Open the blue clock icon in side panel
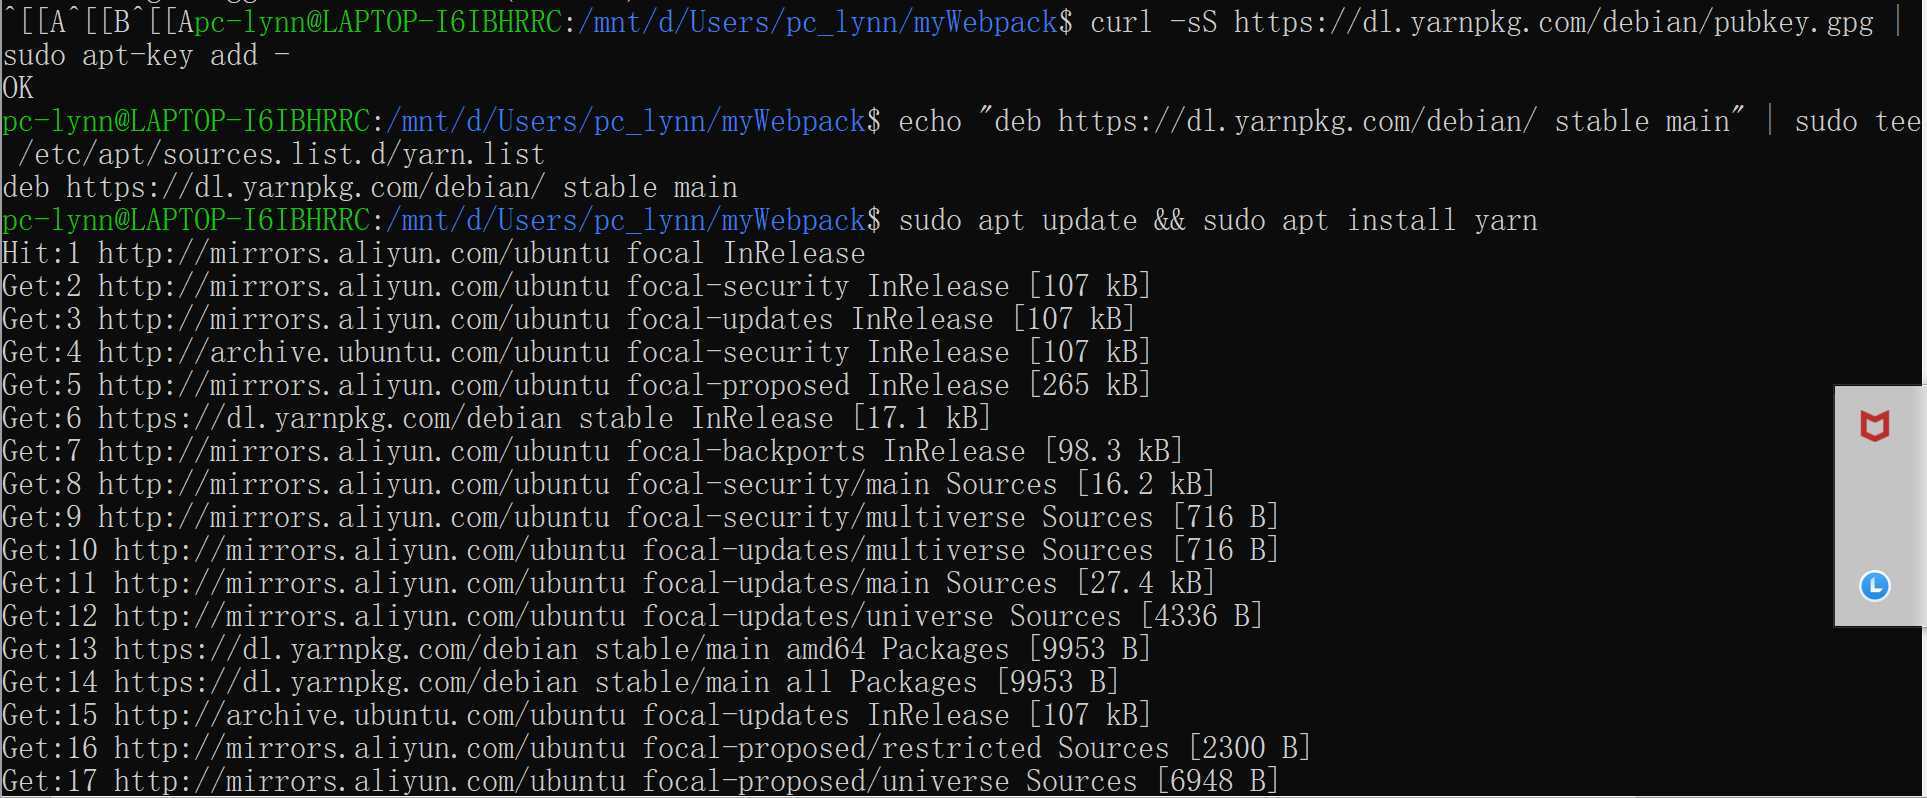The height and width of the screenshot is (798, 1927). click(x=1874, y=586)
